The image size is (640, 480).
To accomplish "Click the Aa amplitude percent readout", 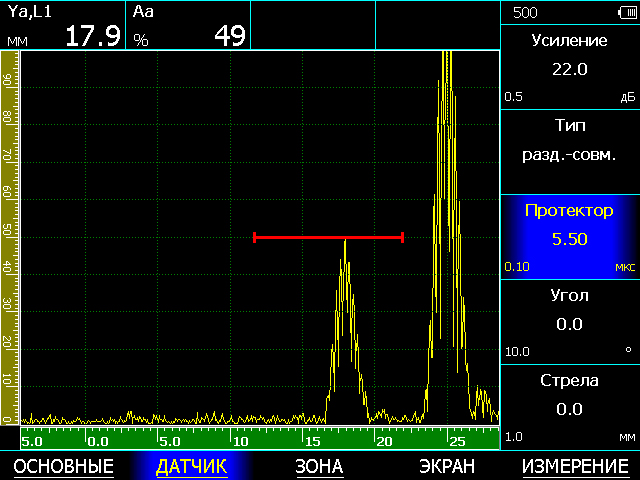I will [x=189, y=25].
